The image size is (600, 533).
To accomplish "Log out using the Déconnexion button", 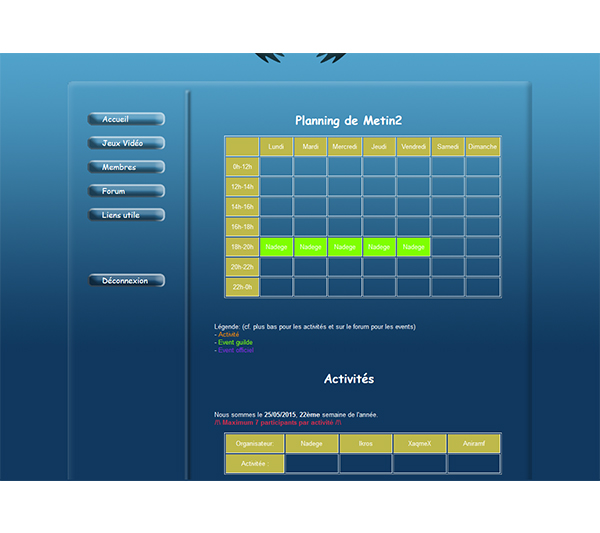I will coord(126,281).
